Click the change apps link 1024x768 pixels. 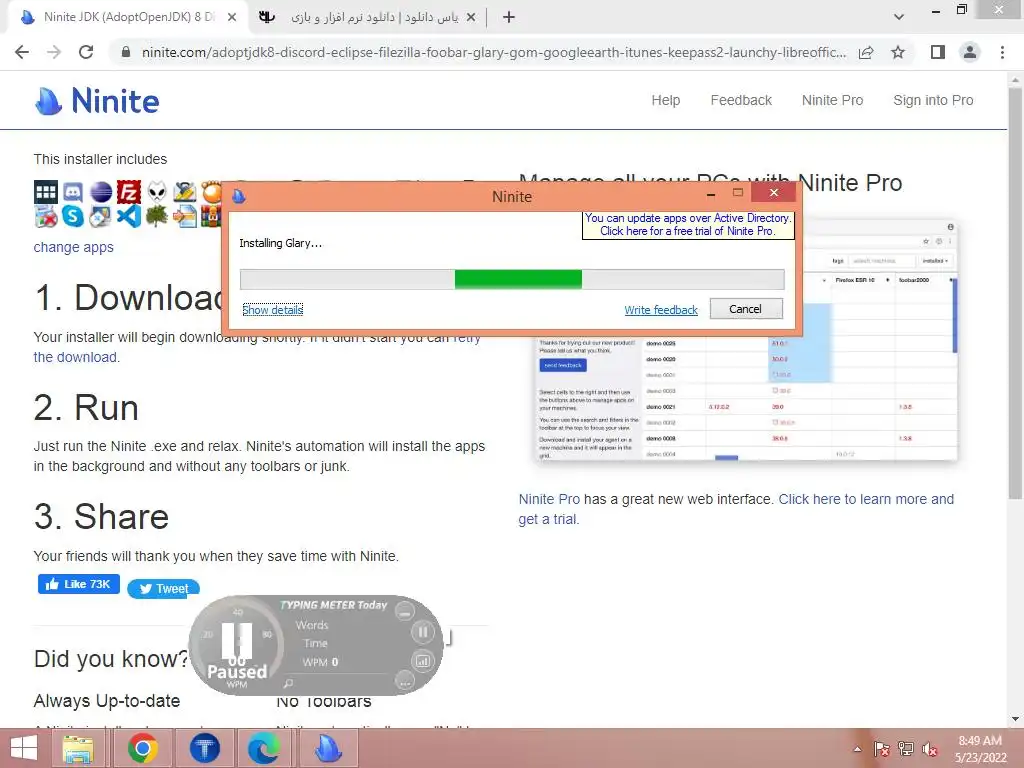[73, 248]
